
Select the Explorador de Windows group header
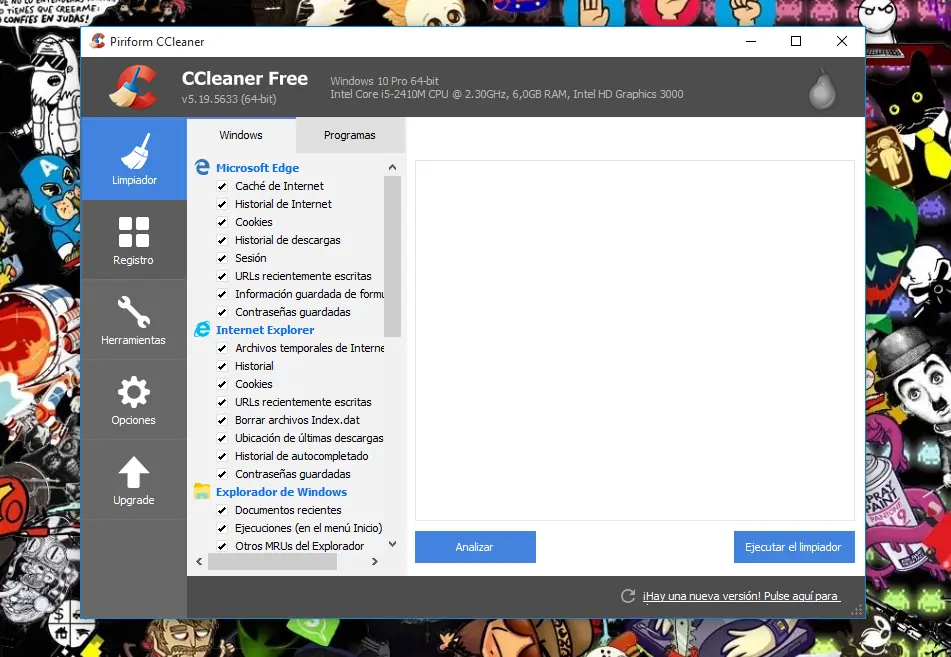point(281,492)
